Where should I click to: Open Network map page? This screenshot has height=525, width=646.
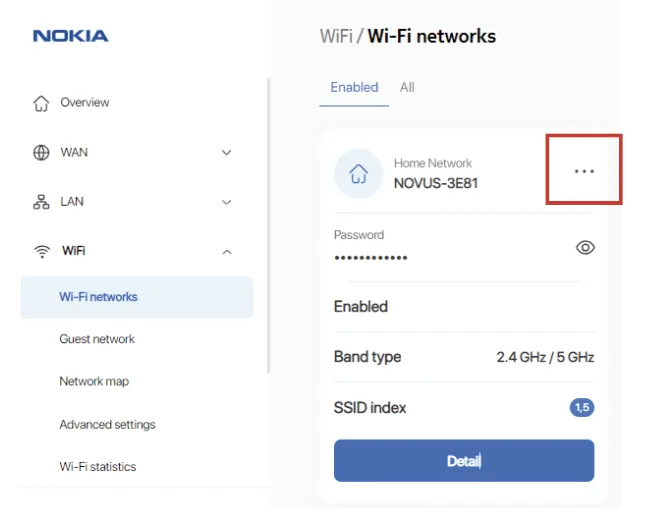point(94,381)
